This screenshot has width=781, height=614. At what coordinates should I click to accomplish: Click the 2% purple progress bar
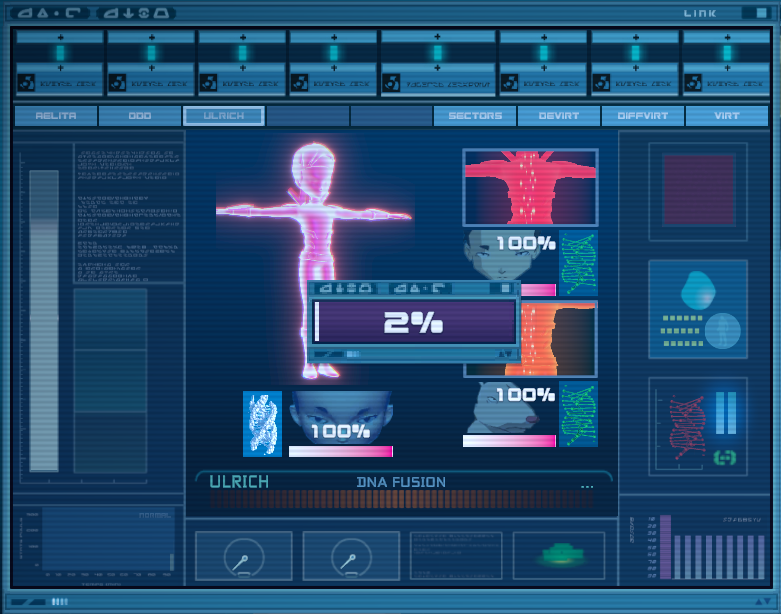pos(413,322)
